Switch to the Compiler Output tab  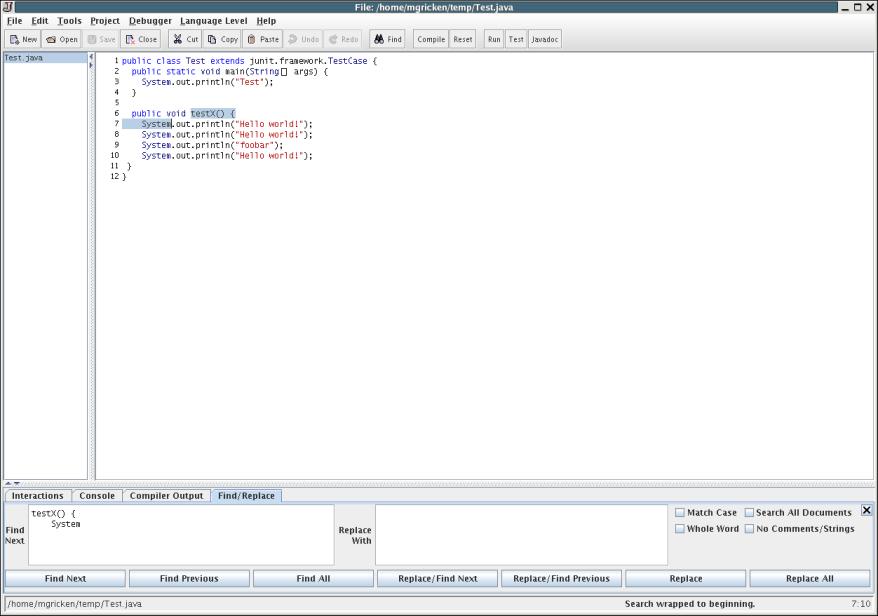click(166, 496)
